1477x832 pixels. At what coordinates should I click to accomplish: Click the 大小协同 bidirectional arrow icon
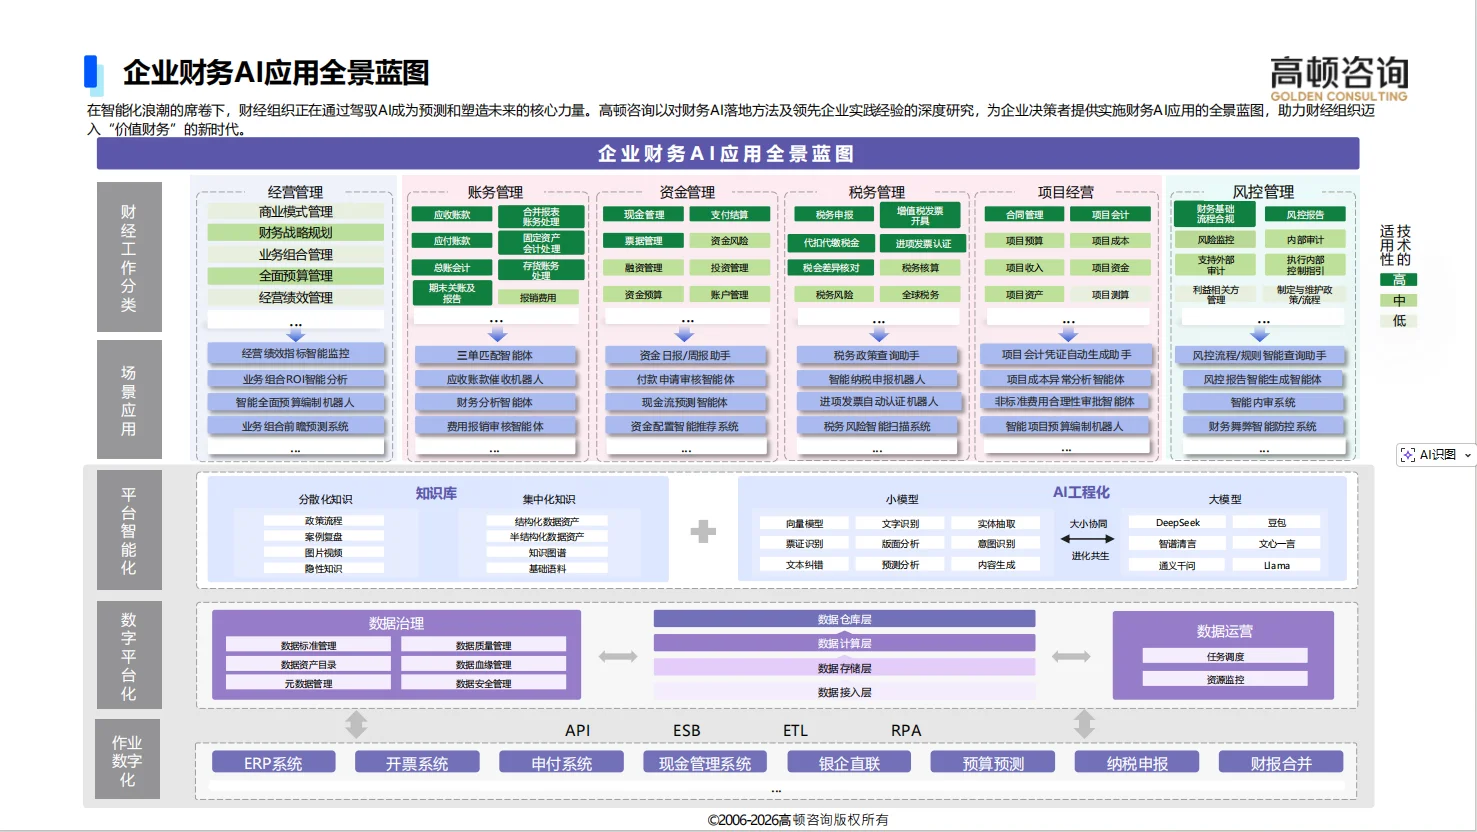click(1088, 537)
